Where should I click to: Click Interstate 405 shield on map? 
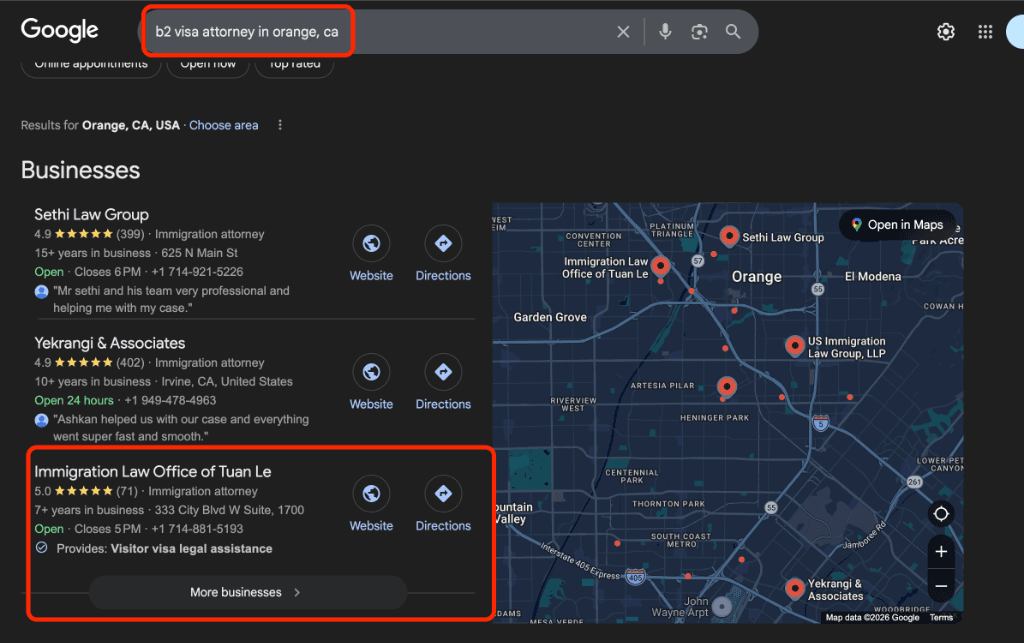coord(635,577)
